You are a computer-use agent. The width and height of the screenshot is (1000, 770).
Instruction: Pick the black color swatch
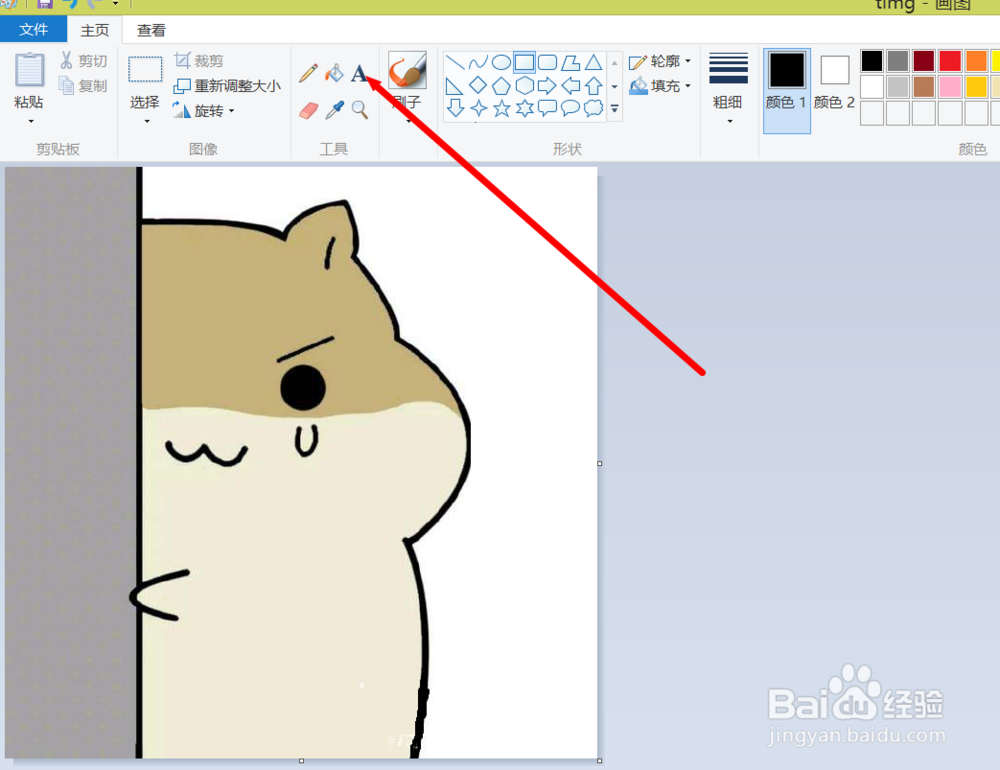click(872, 61)
